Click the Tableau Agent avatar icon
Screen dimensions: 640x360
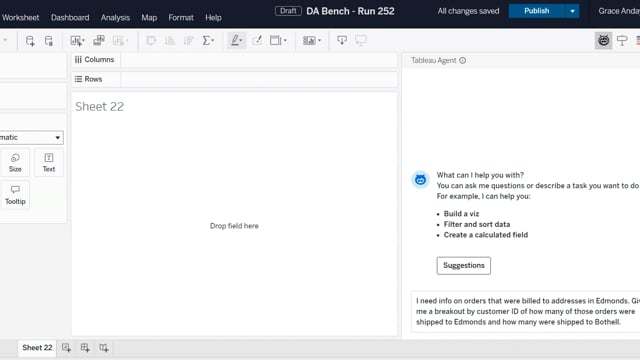(x=420, y=180)
